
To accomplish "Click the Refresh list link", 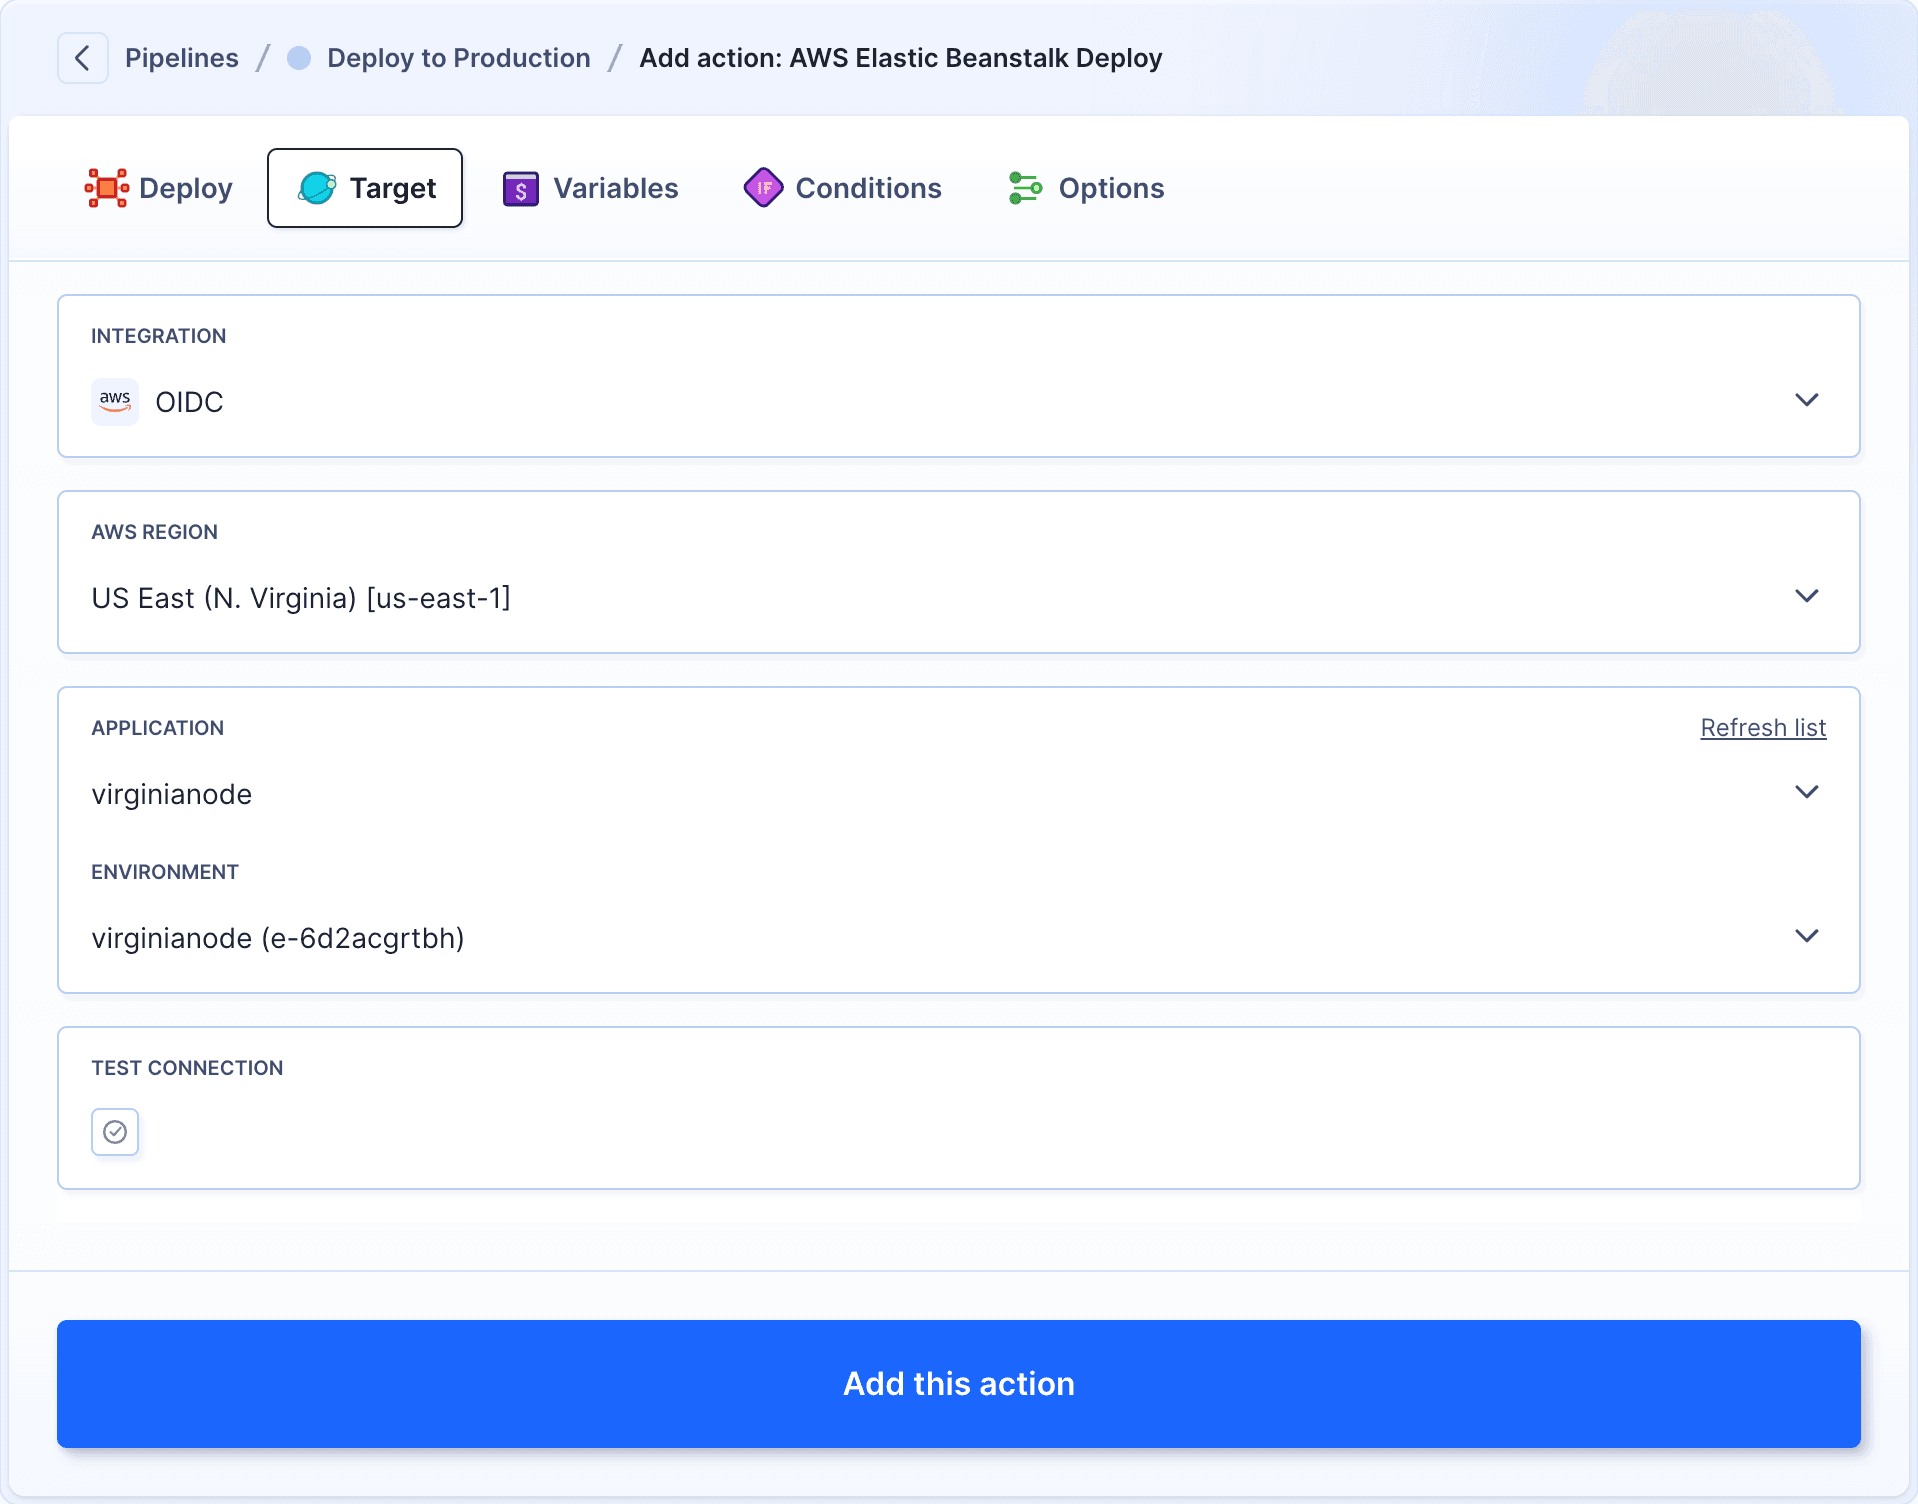I will pyautogui.click(x=1763, y=727).
